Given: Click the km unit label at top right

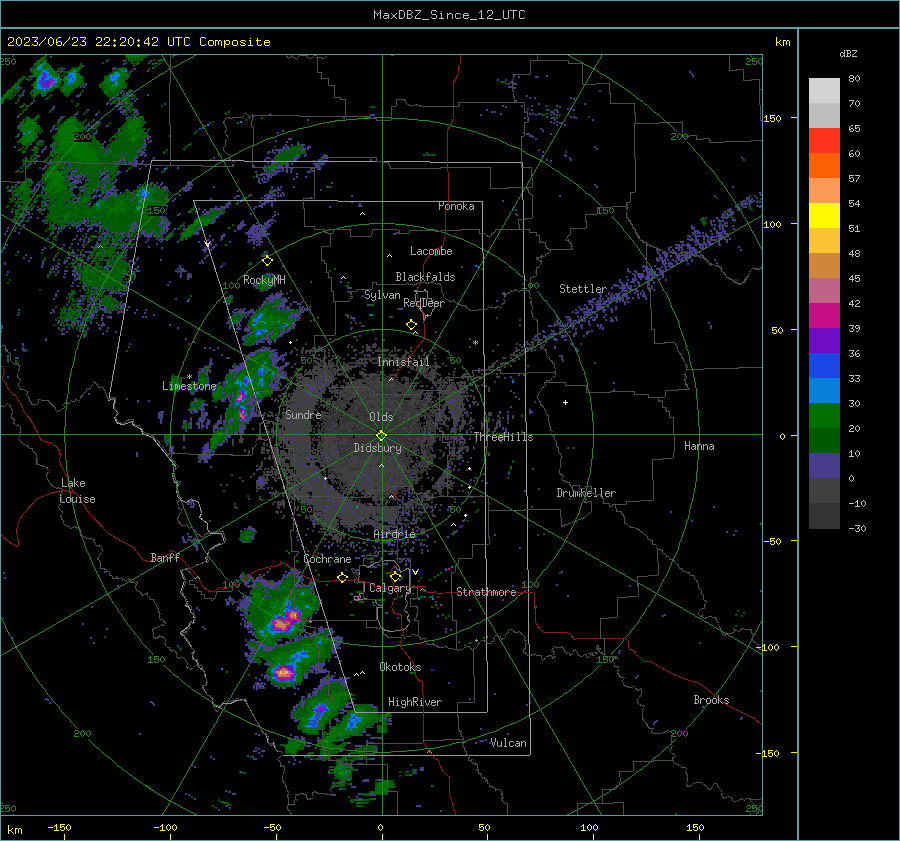Looking at the screenshot, I should [783, 42].
